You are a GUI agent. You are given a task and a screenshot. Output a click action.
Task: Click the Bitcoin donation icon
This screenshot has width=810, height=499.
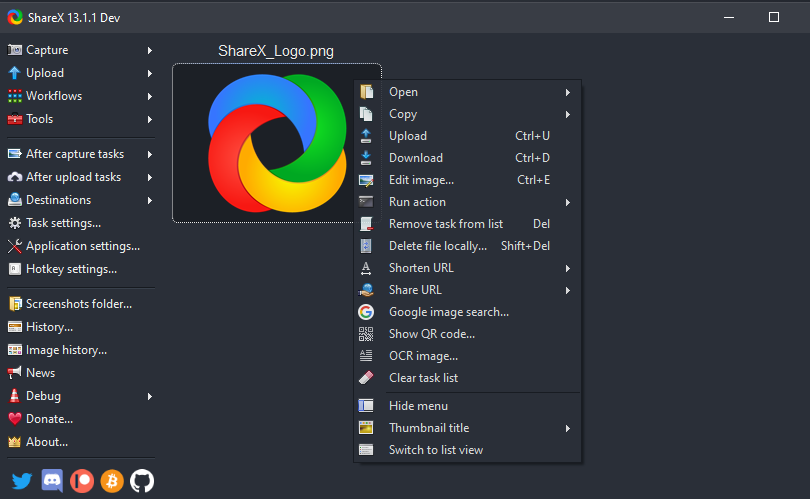(112, 481)
